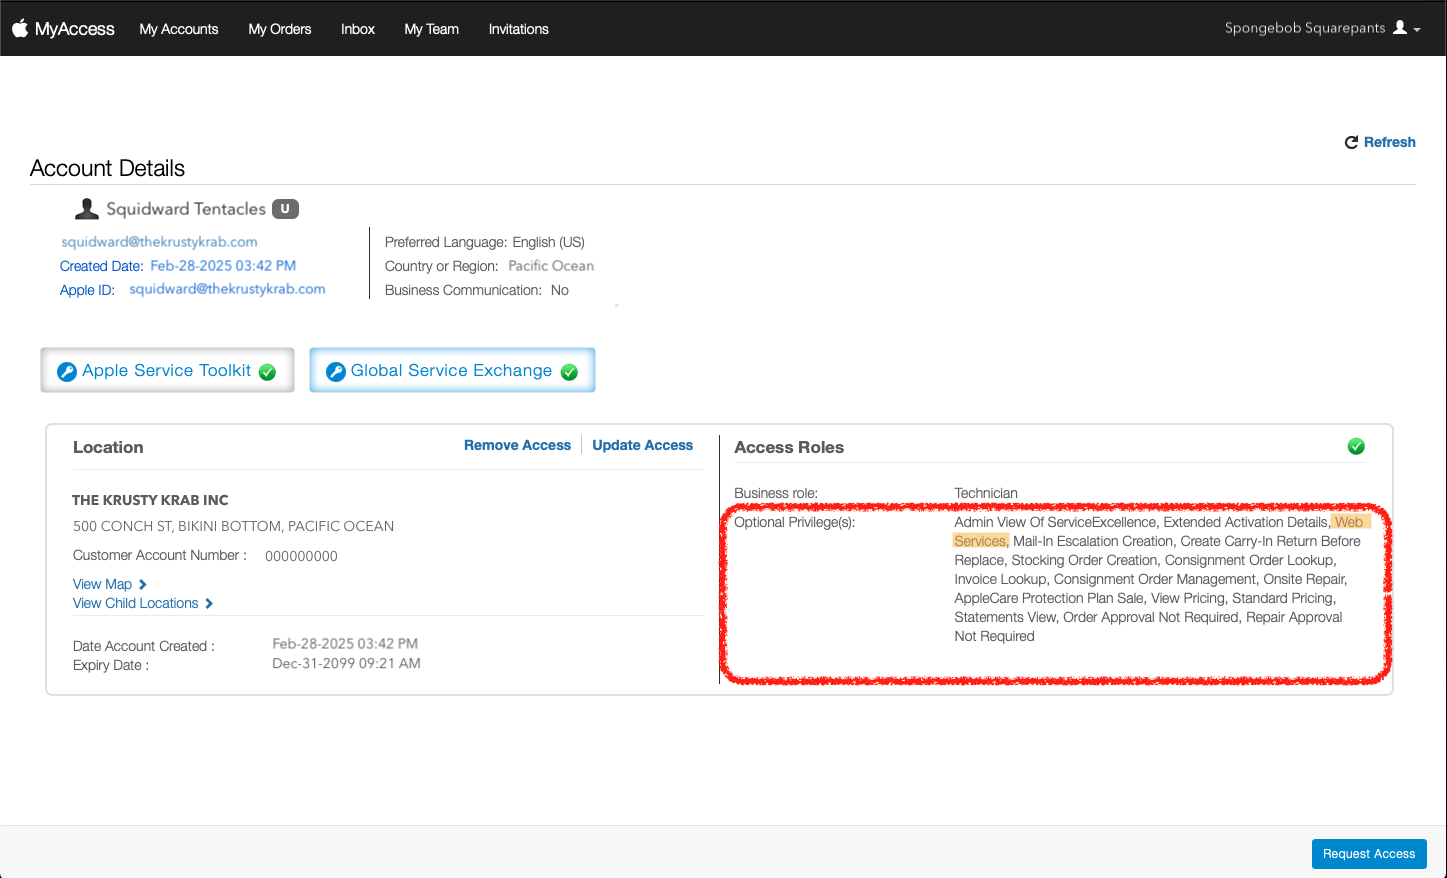Click customer account number 000000000

click(301, 556)
